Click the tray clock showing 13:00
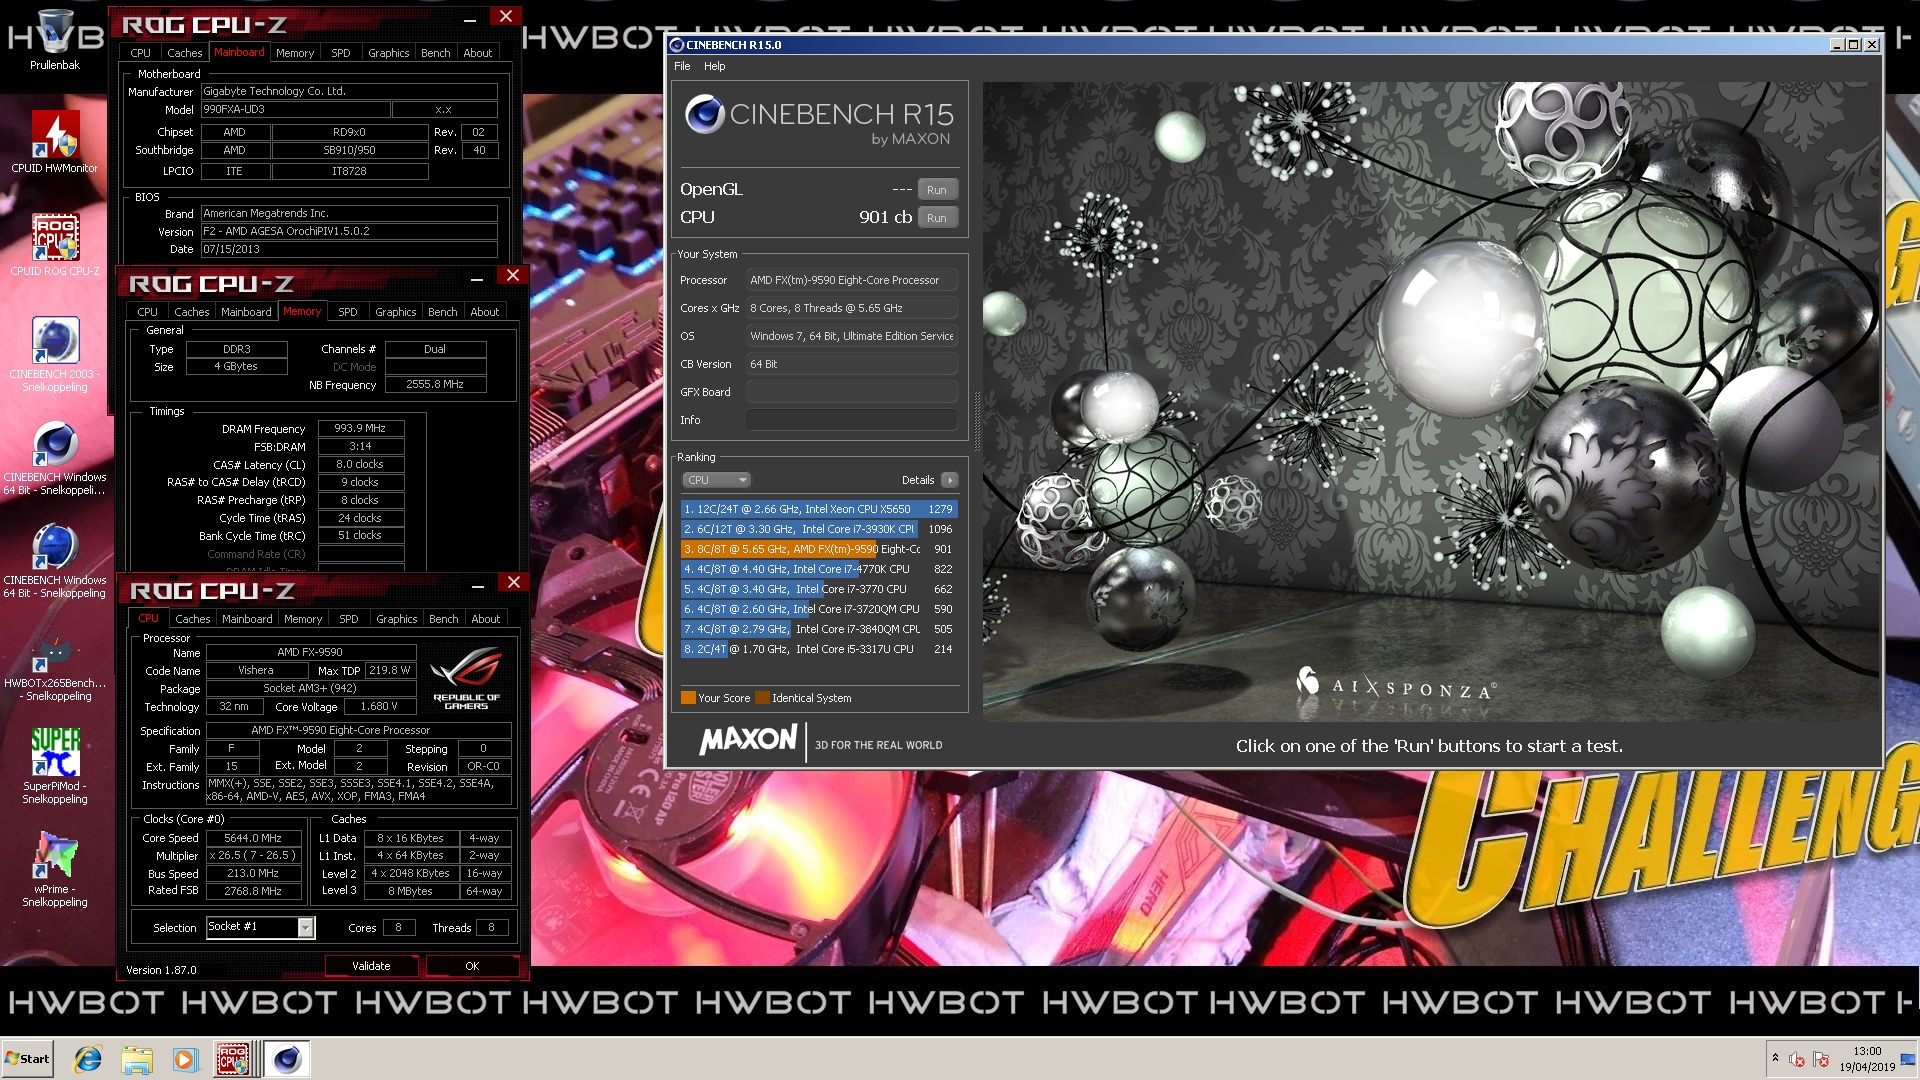The image size is (1920, 1080). [x=1867, y=1059]
